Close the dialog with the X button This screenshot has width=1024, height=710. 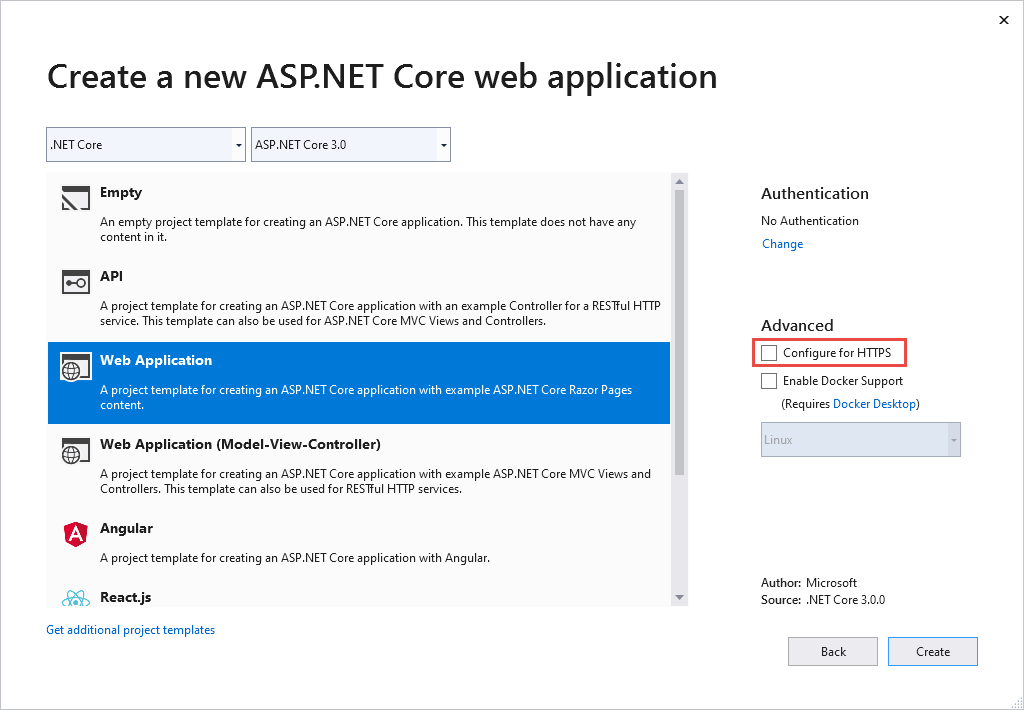(1004, 20)
